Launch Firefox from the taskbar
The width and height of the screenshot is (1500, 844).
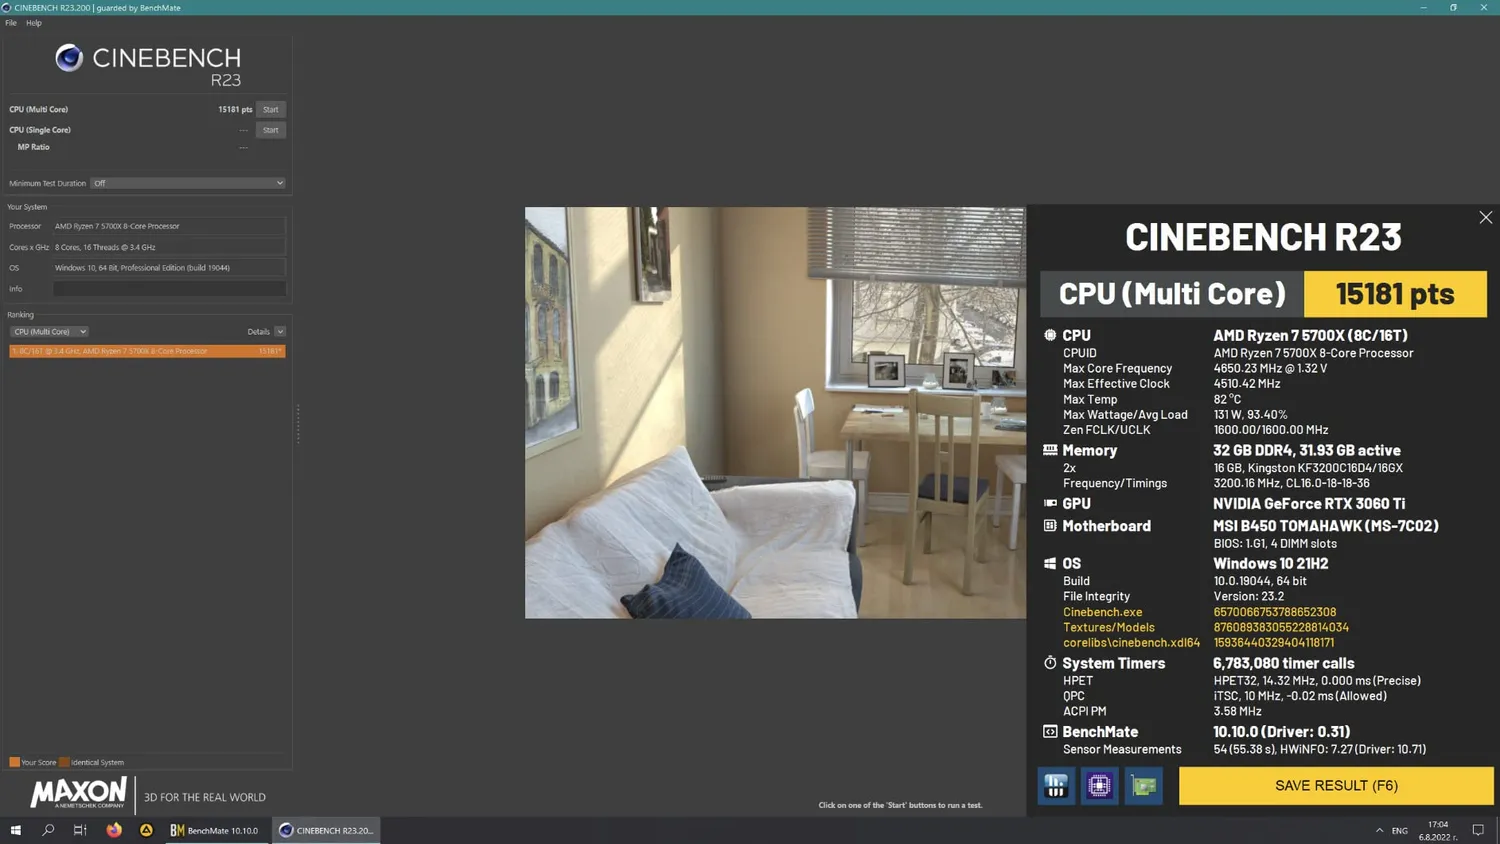click(x=114, y=830)
